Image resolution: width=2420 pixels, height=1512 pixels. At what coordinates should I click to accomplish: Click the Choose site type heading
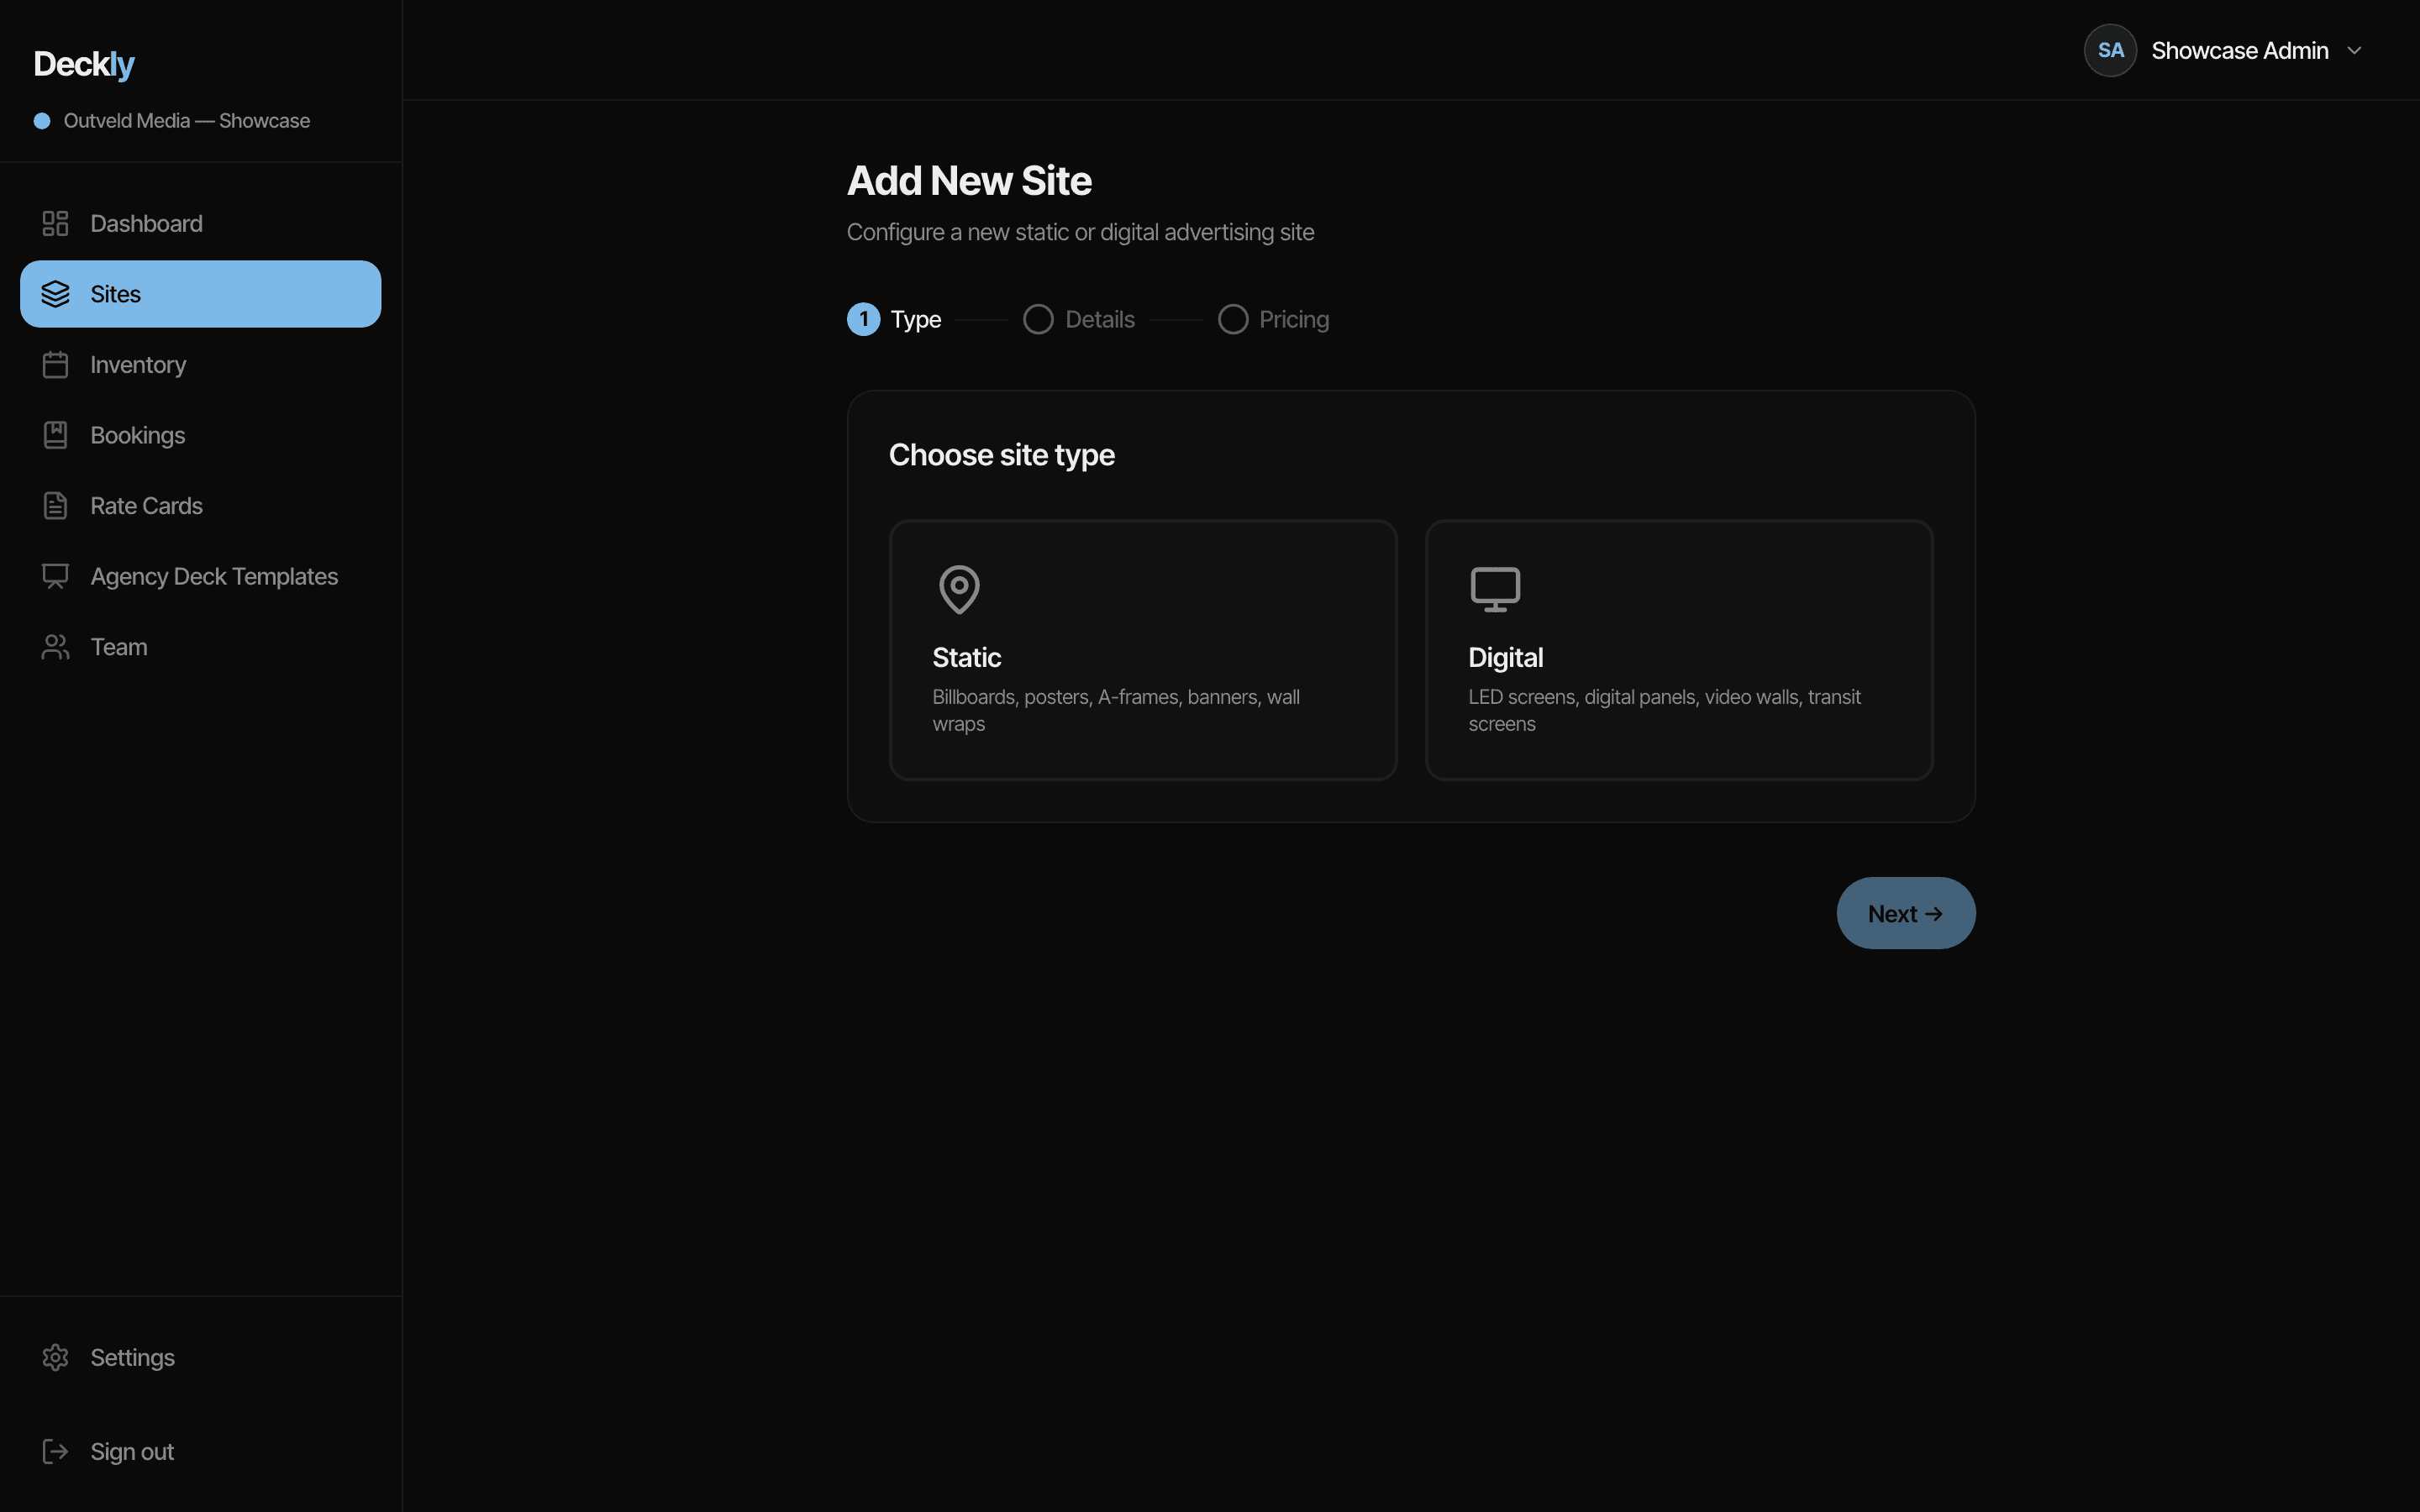coord(1002,455)
